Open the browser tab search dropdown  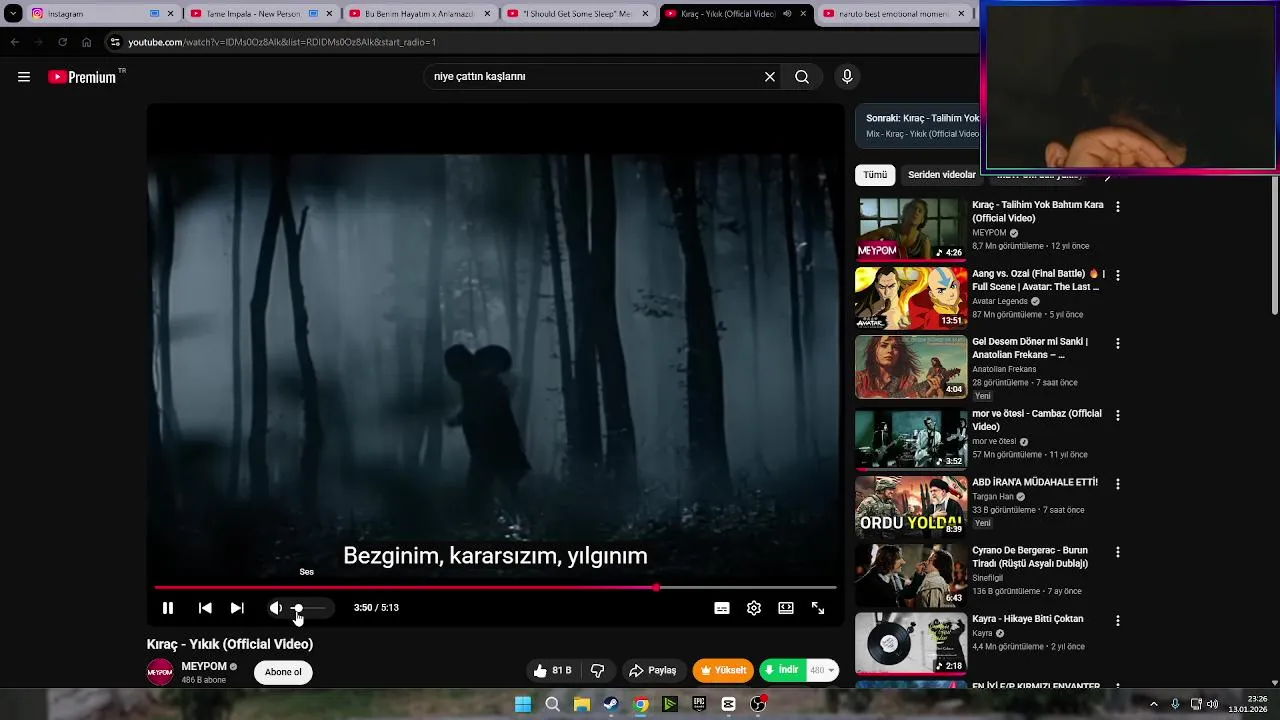pos(13,14)
